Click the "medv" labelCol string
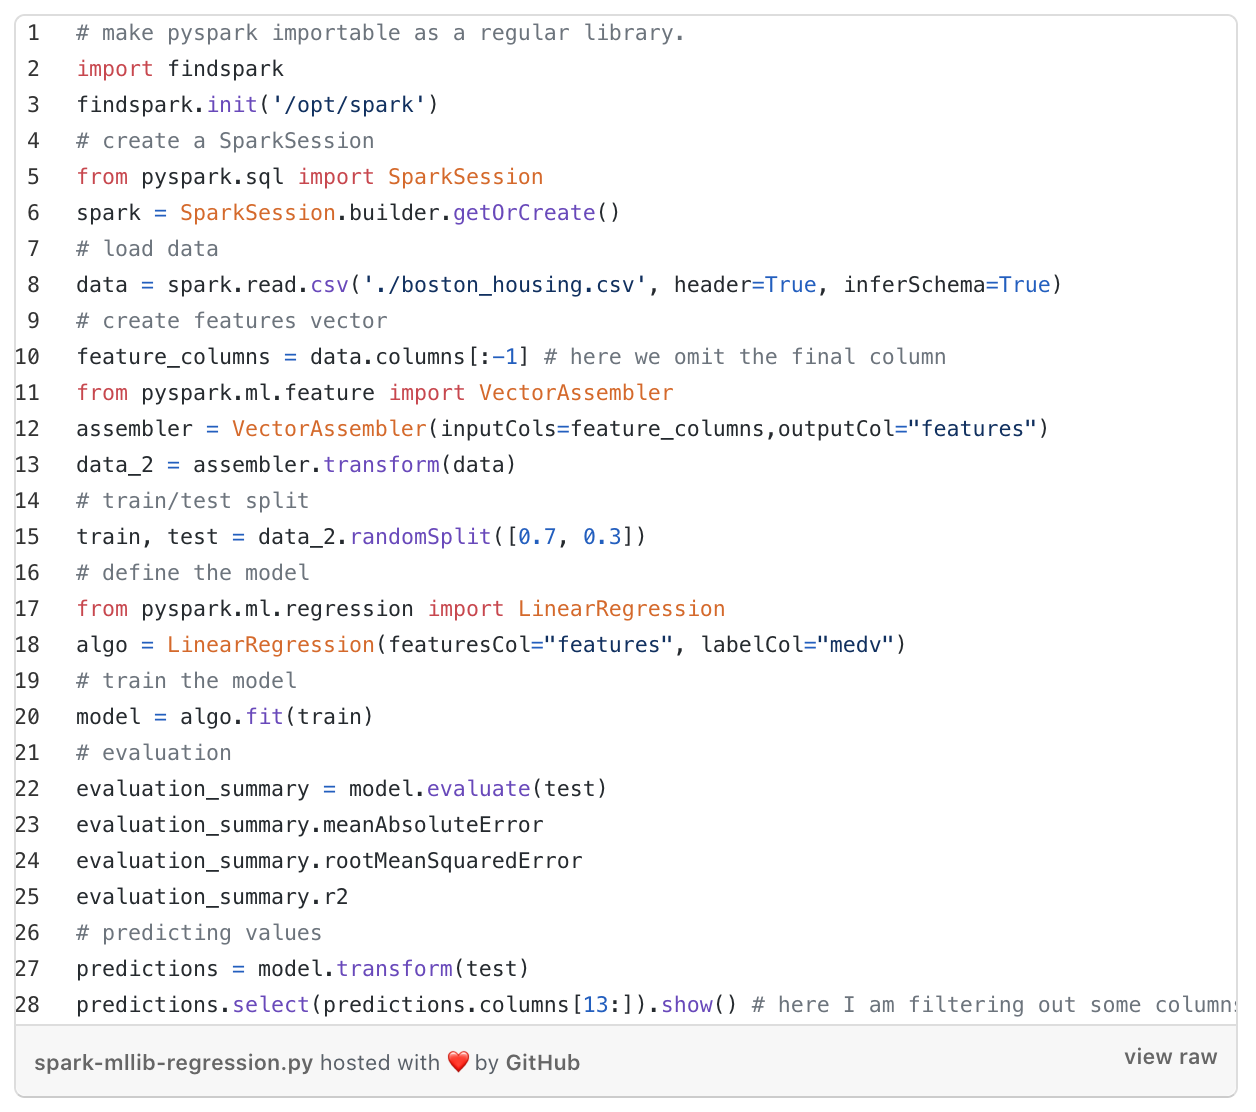This screenshot has height=1112, width=1256. click(x=855, y=645)
